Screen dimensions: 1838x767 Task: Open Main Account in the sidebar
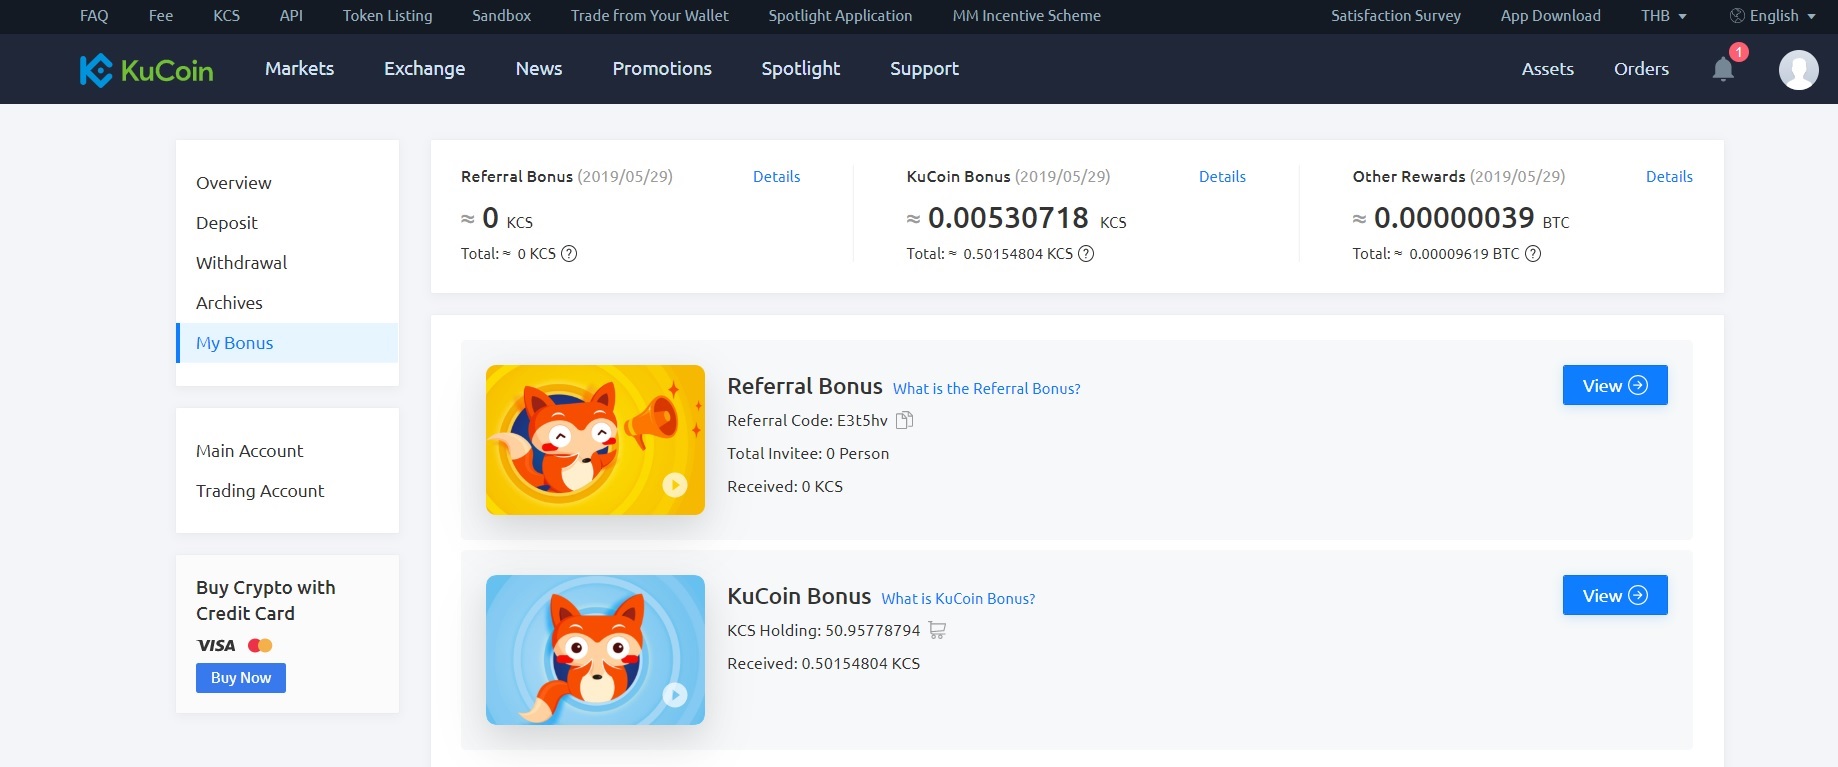click(x=287, y=451)
